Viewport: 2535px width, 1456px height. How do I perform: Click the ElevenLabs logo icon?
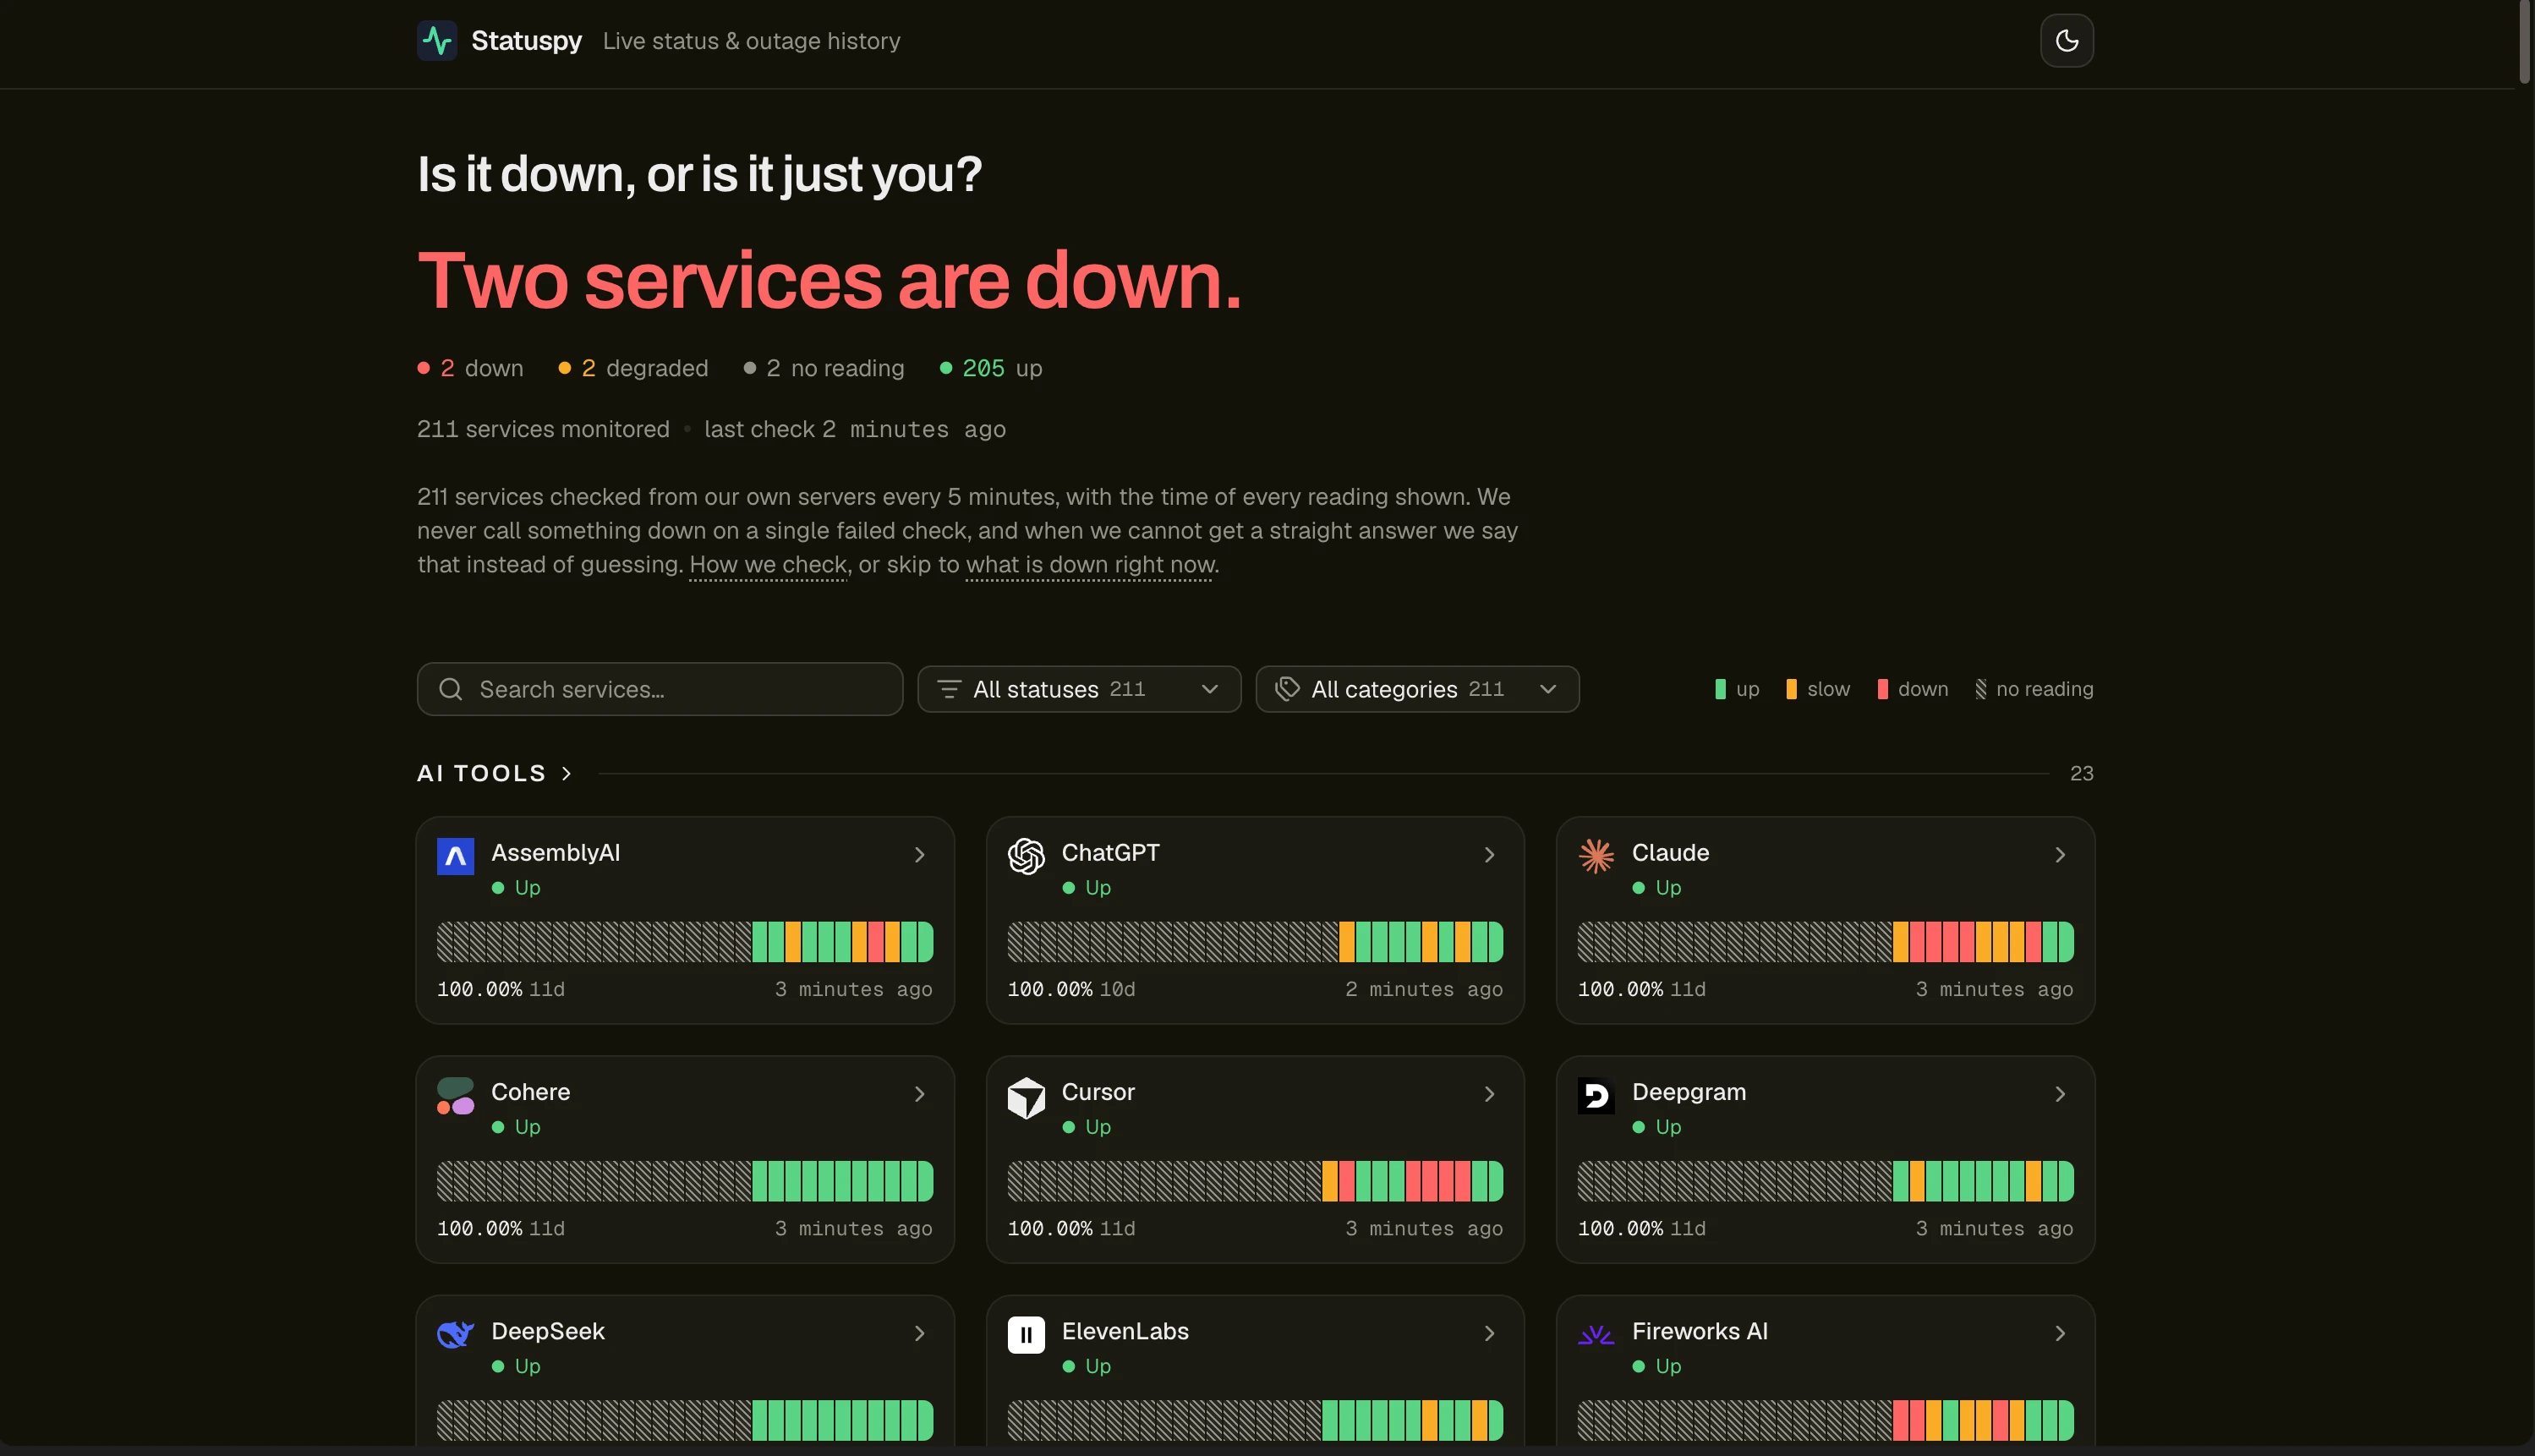pyautogui.click(x=1026, y=1335)
